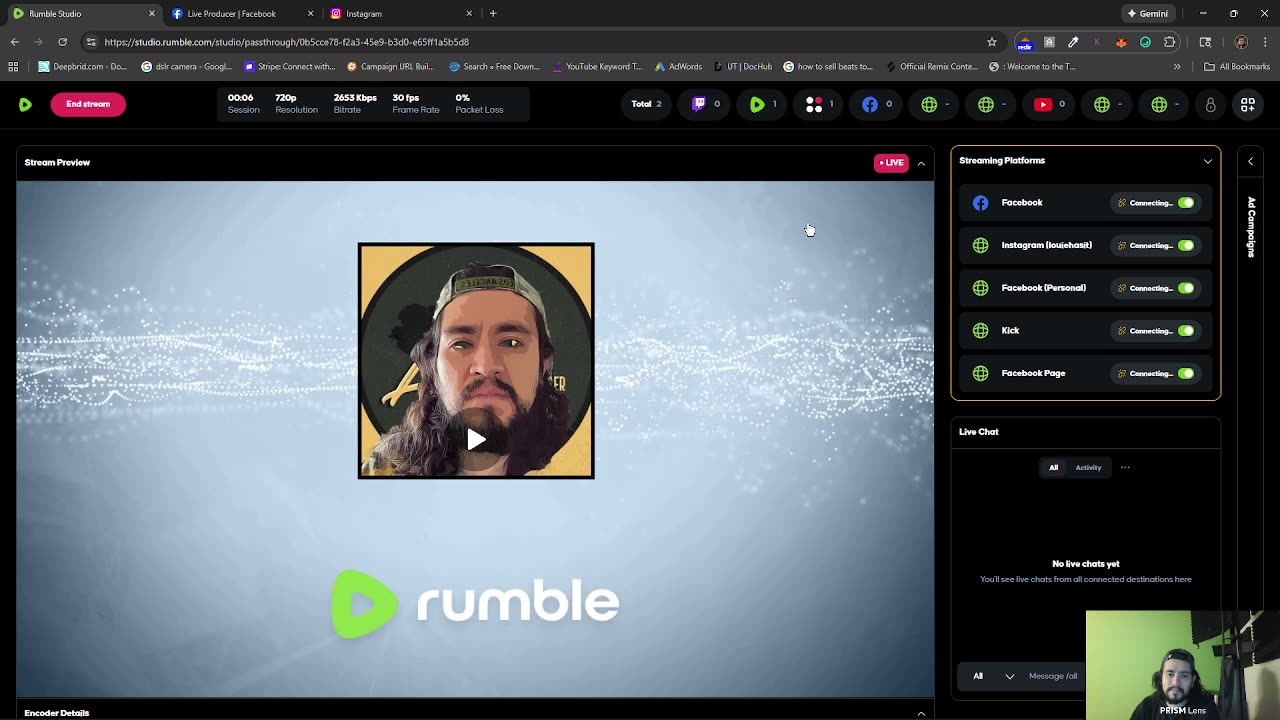Open the redir extension icon
This screenshot has height=720, width=1280.
pyautogui.click(x=1024, y=42)
